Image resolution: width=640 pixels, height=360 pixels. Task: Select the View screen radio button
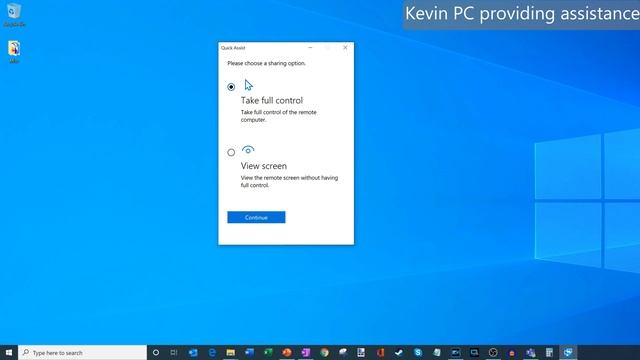tap(231, 152)
